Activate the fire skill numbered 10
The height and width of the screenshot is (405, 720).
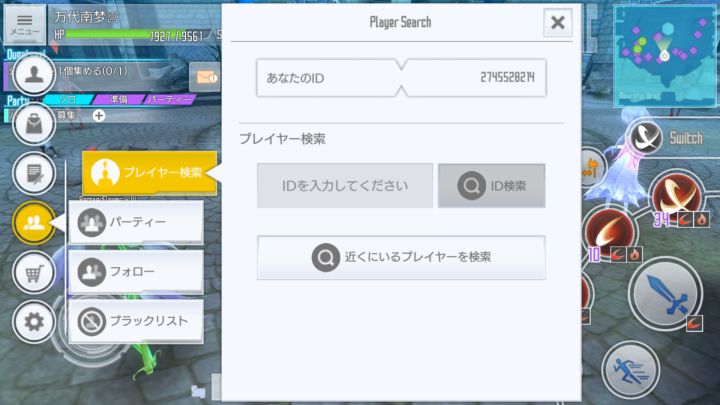(610, 233)
